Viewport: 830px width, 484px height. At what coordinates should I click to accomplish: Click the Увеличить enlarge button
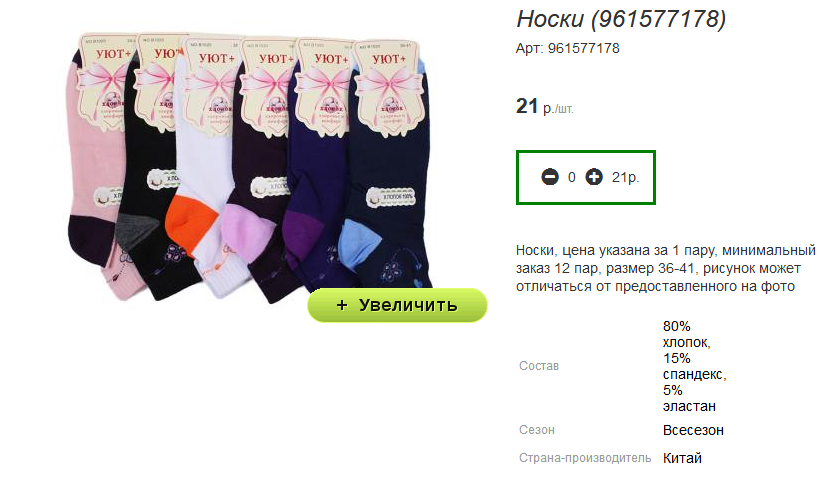point(397,305)
